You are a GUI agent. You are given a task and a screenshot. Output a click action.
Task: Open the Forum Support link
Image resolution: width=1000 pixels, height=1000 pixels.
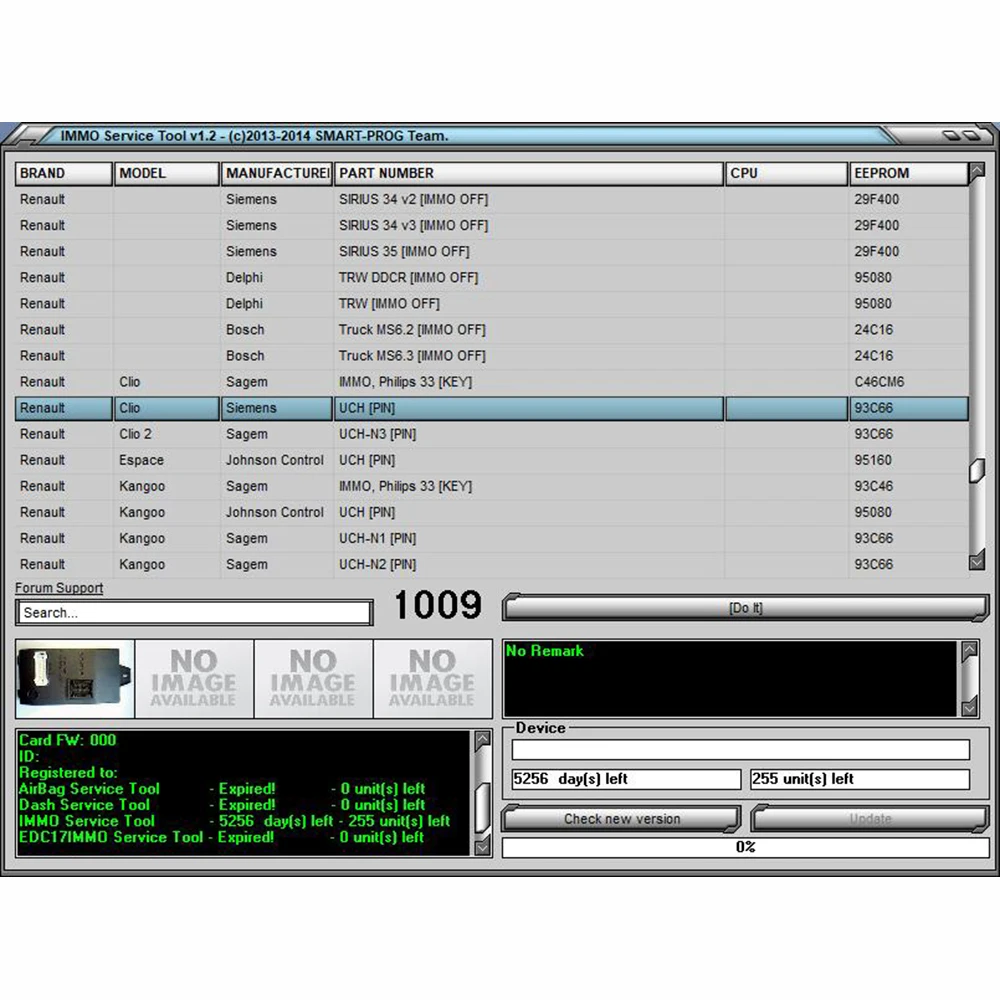point(59,588)
